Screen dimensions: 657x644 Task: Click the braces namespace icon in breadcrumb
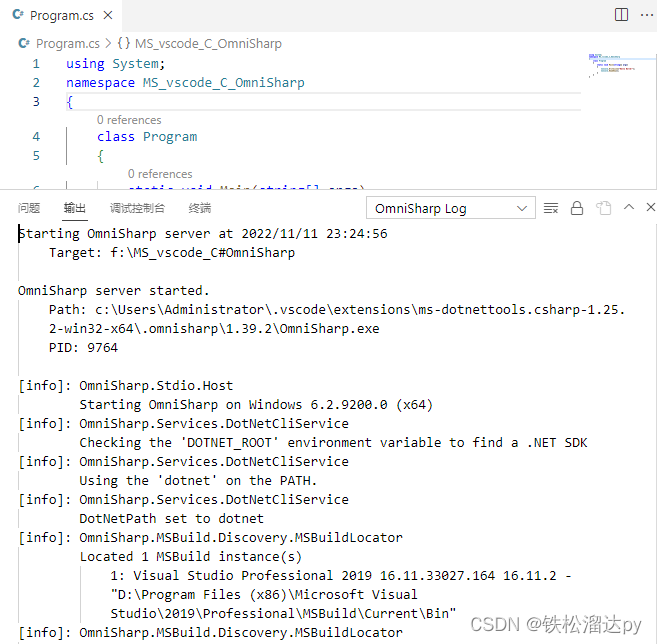[124, 43]
